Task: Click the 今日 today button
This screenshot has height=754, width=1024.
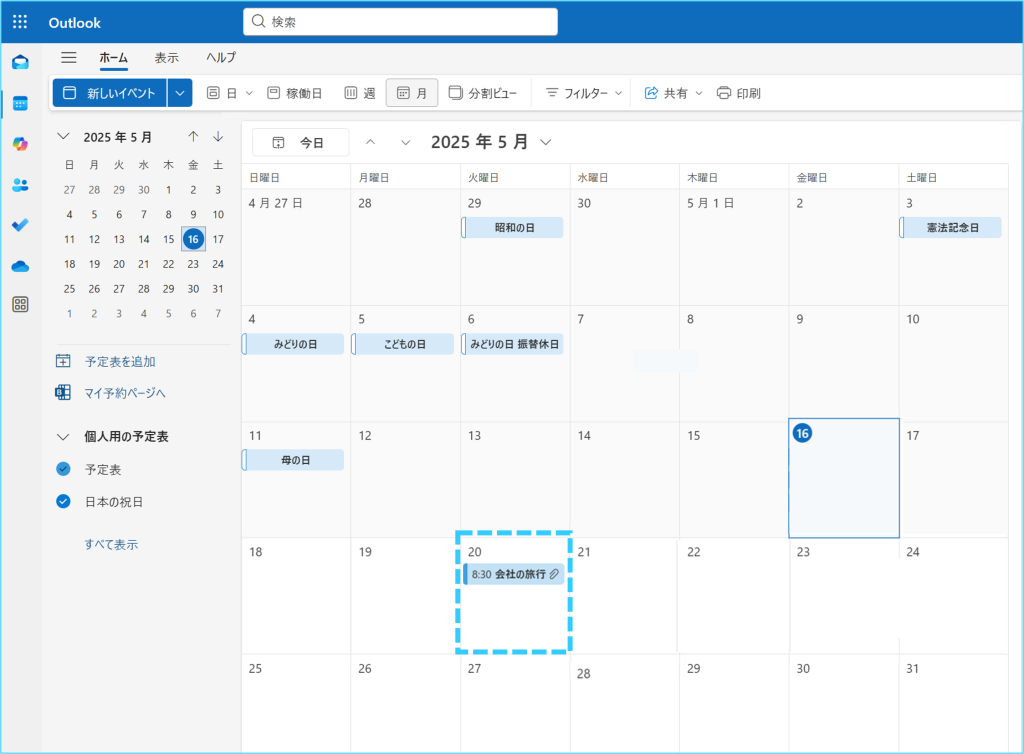Action: pos(300,142)
